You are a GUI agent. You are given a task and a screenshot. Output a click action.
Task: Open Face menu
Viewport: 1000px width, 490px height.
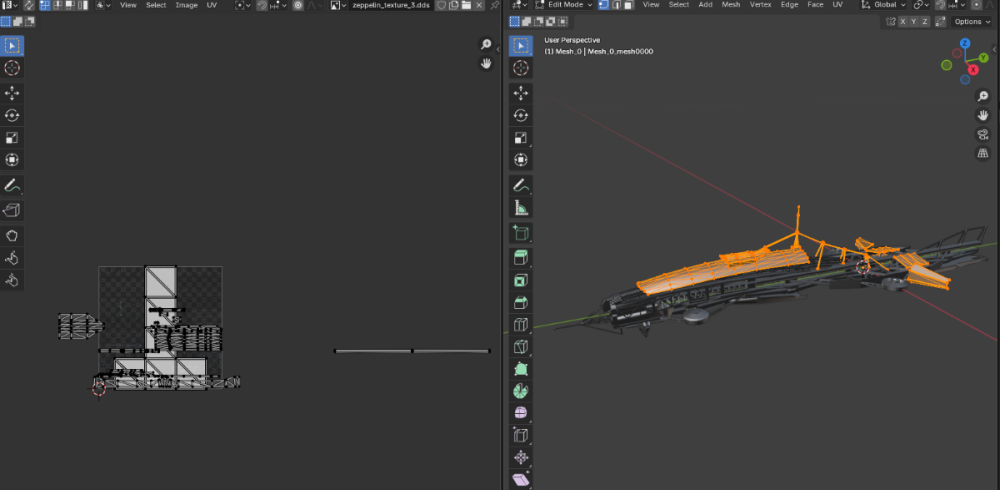click(815, 5)
